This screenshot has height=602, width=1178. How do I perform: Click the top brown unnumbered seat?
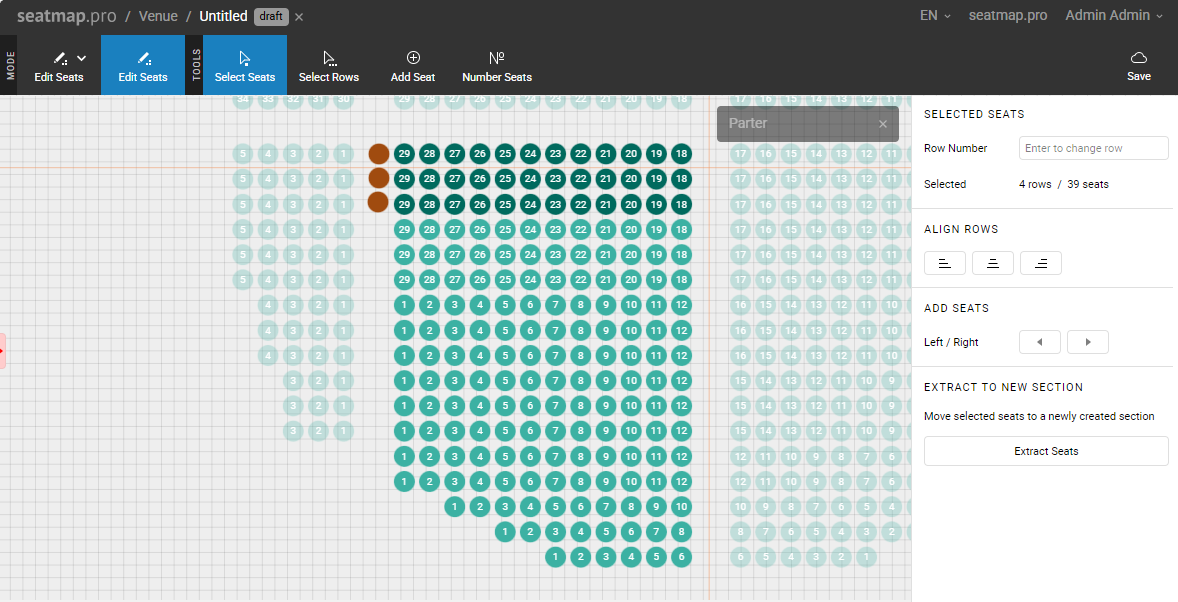pyautogui.click(x=379, y=154)
